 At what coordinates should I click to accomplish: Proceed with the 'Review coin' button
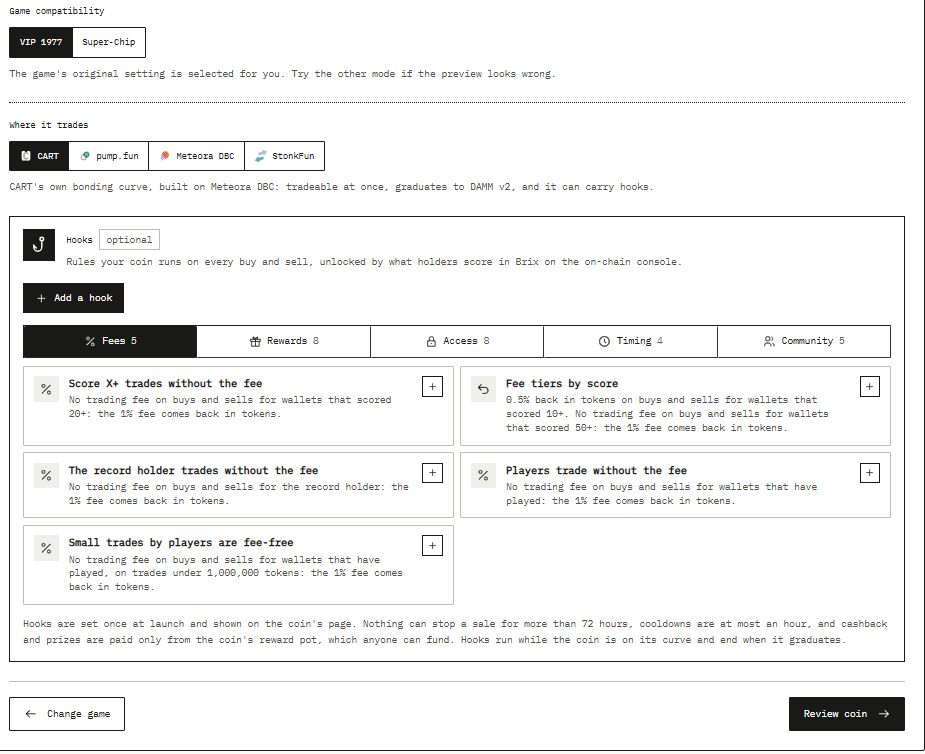(x=847, y=714)
